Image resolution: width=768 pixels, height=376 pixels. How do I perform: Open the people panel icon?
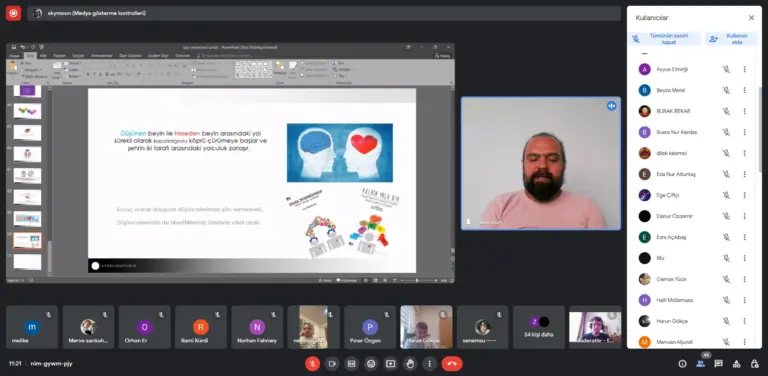[700, 364]
